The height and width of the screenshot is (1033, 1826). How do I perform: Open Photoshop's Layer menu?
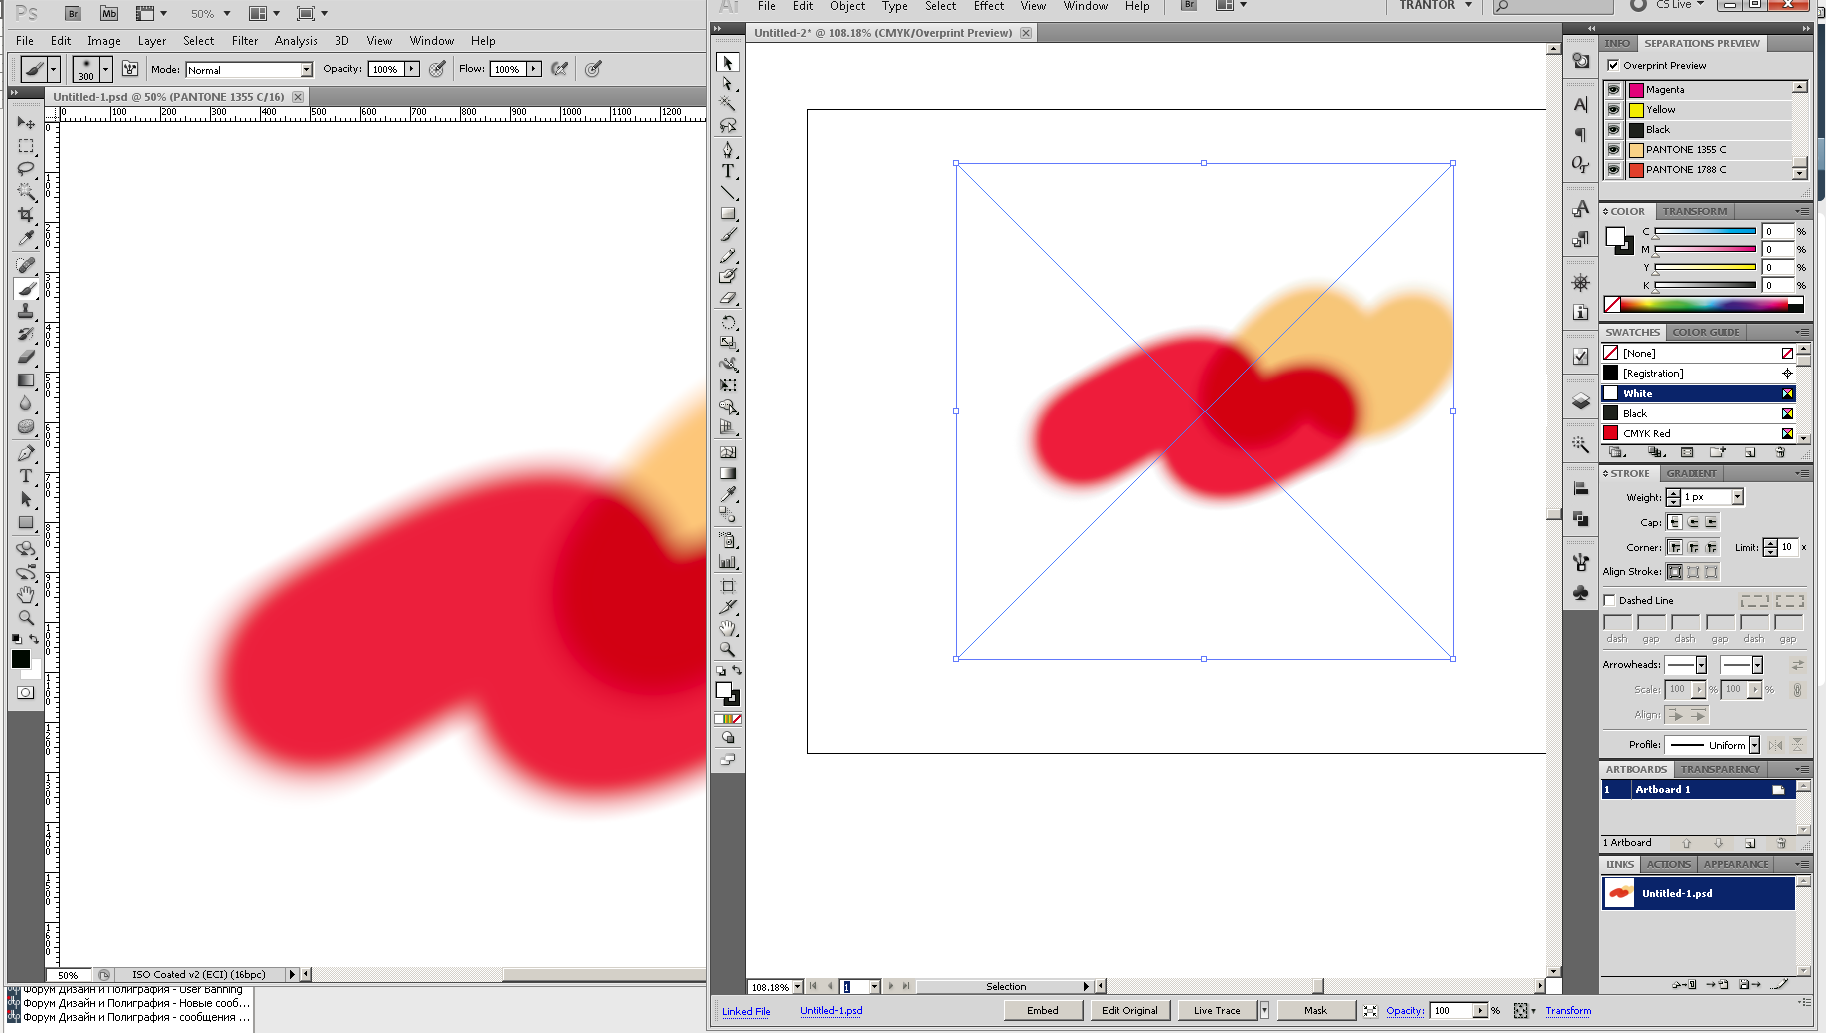[x=152, y=41]
